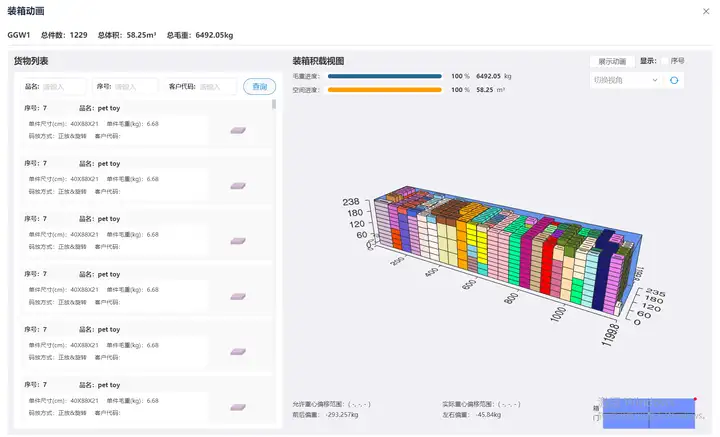Close the 装箱动画 dialog with the X
The image size is (720, 437).
(706, 11)
